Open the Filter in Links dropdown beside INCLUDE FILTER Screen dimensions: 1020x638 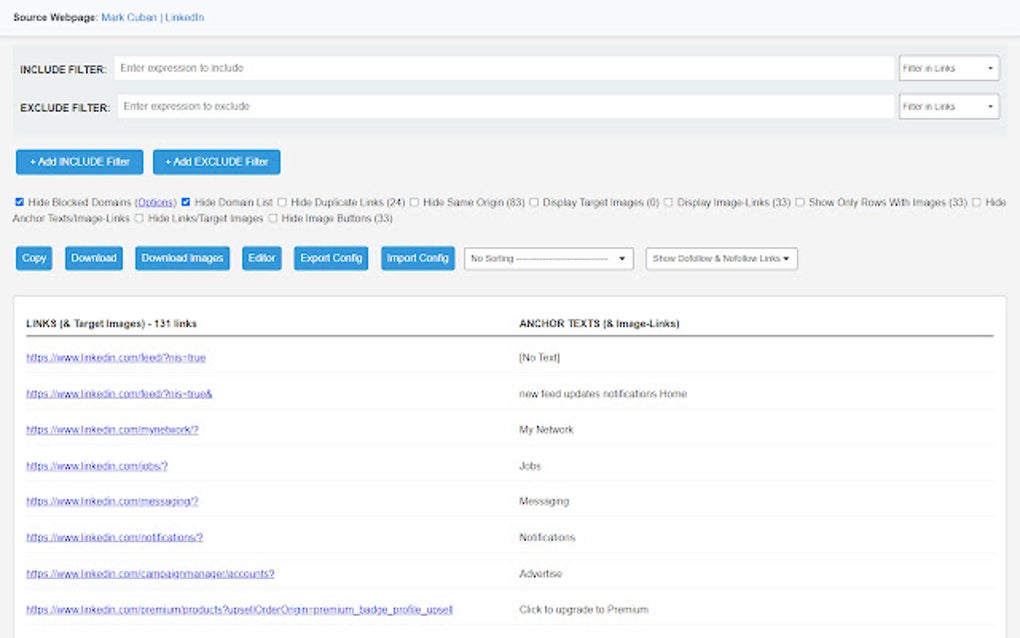948,68
